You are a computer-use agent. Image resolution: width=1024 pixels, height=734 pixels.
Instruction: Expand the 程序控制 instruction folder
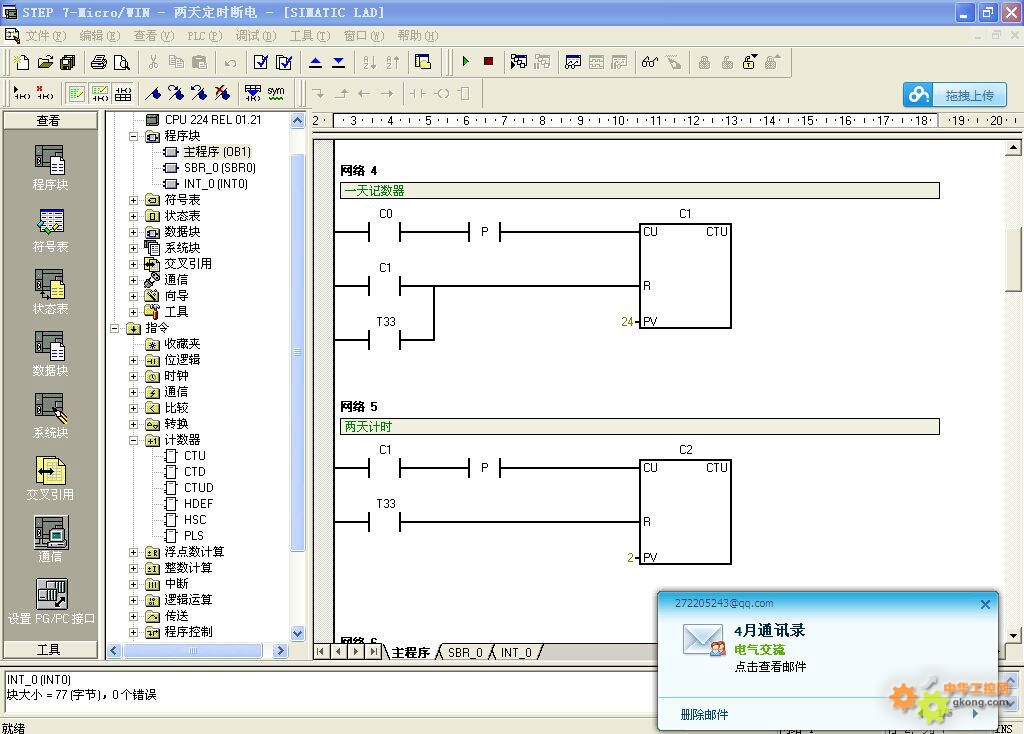coord(133,633)
